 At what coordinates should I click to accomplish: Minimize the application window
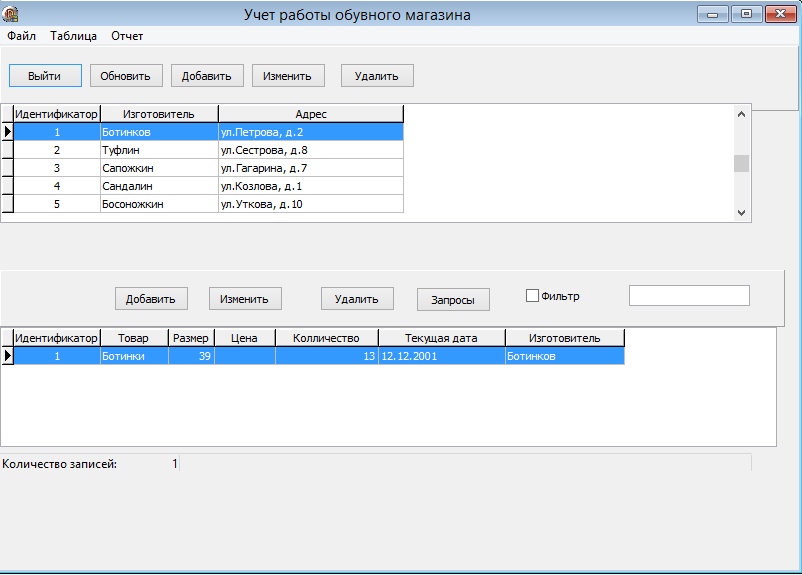pyautogui.click(x=712, y=14)
